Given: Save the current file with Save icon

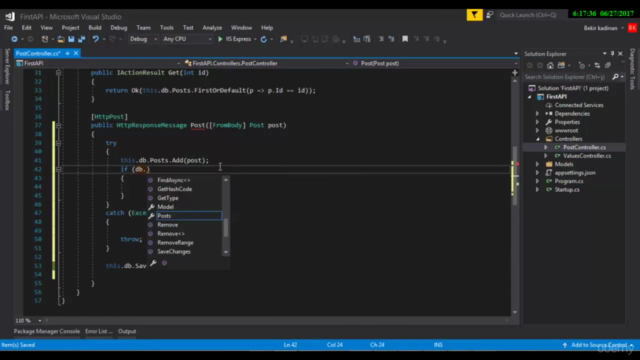Looking at the screenshot, I should point(71,39).
